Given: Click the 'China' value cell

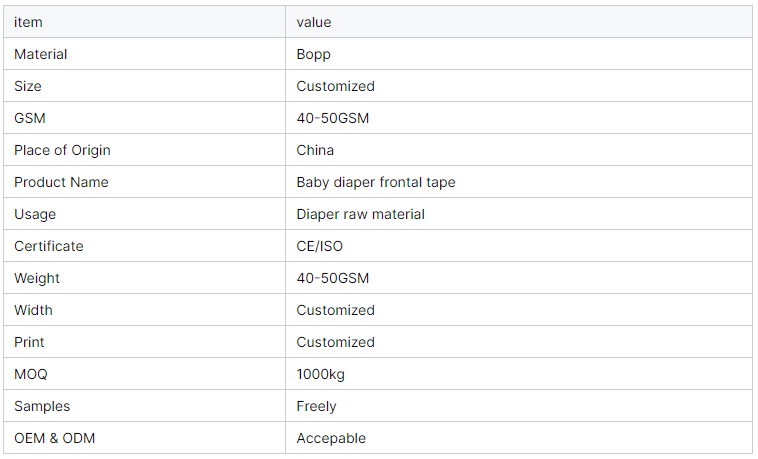Looking at the screenshot, I should click(315, 150).
